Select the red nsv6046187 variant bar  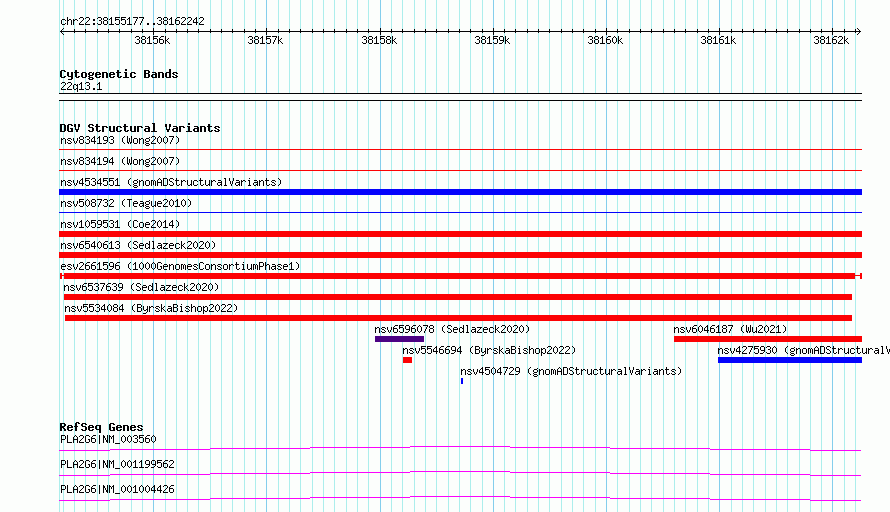767,339
